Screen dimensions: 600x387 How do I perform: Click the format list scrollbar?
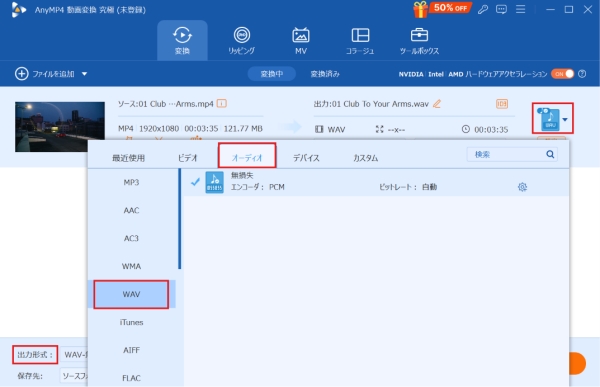tap(179, 219)
